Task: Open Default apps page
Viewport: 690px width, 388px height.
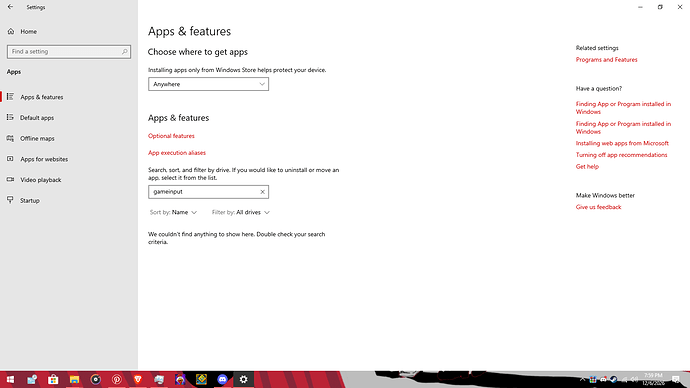Action: tap(37, 117)
